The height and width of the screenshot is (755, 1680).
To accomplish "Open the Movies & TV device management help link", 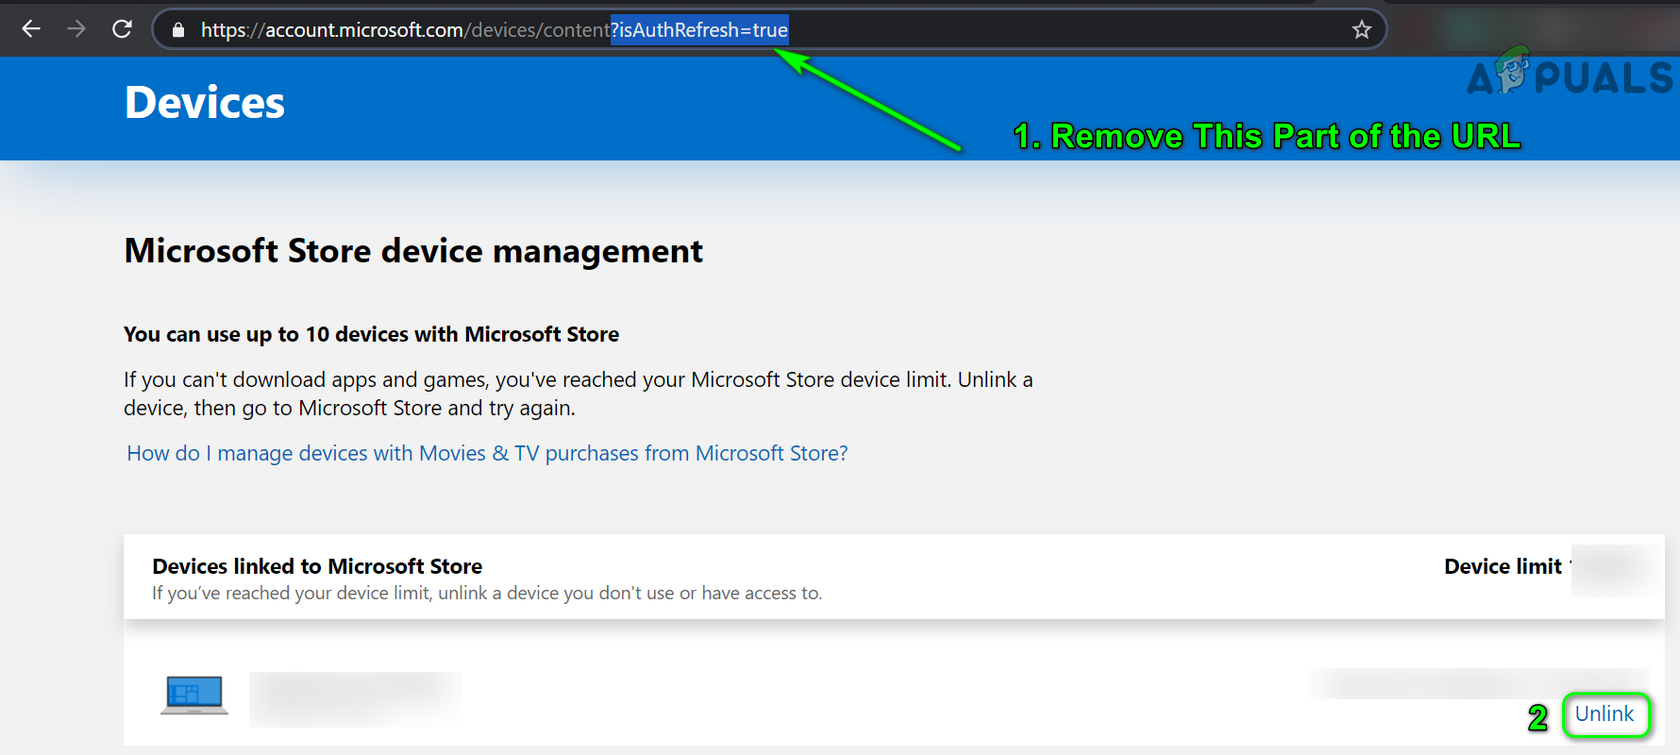I will tap(487, 453).
